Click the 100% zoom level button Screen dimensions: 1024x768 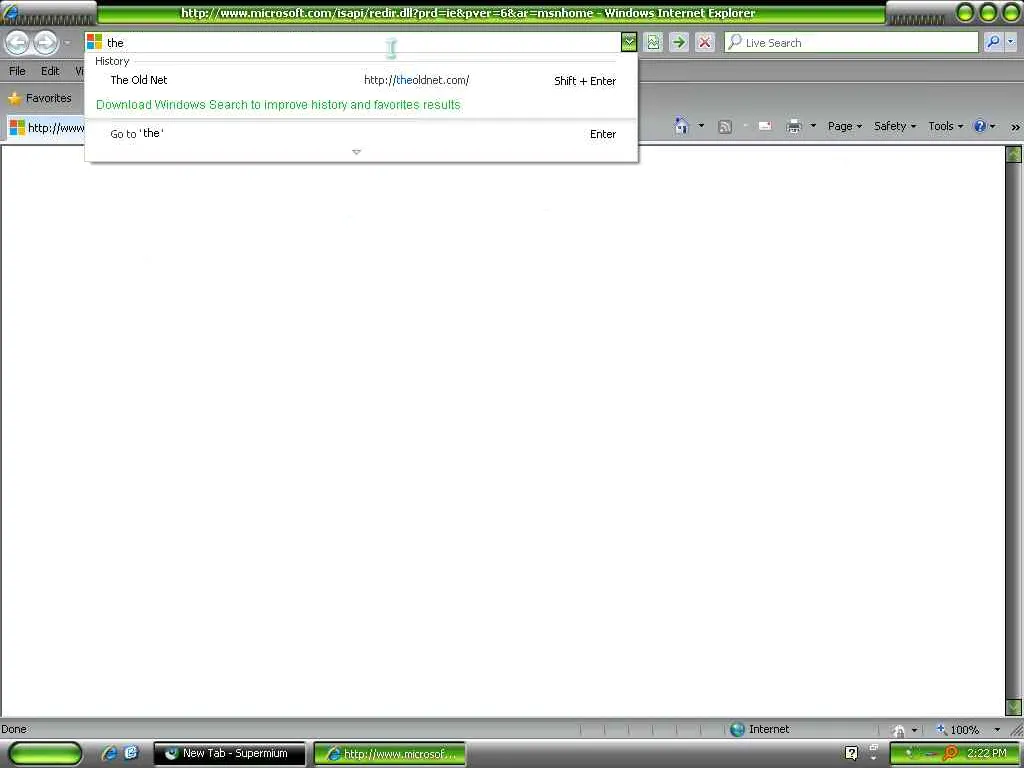pyautogui.click(x=957, y=729)
